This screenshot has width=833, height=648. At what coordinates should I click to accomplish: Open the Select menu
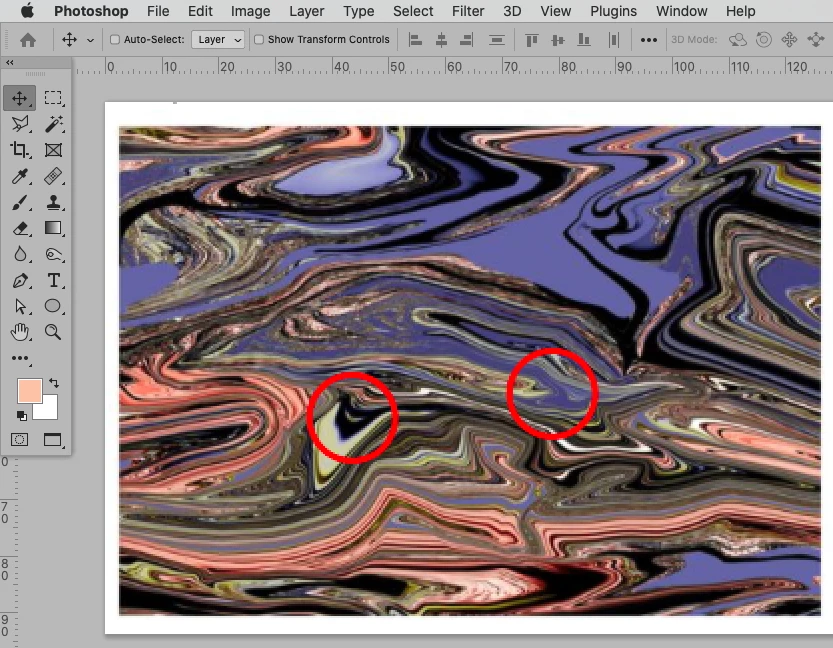pos(413,11)
